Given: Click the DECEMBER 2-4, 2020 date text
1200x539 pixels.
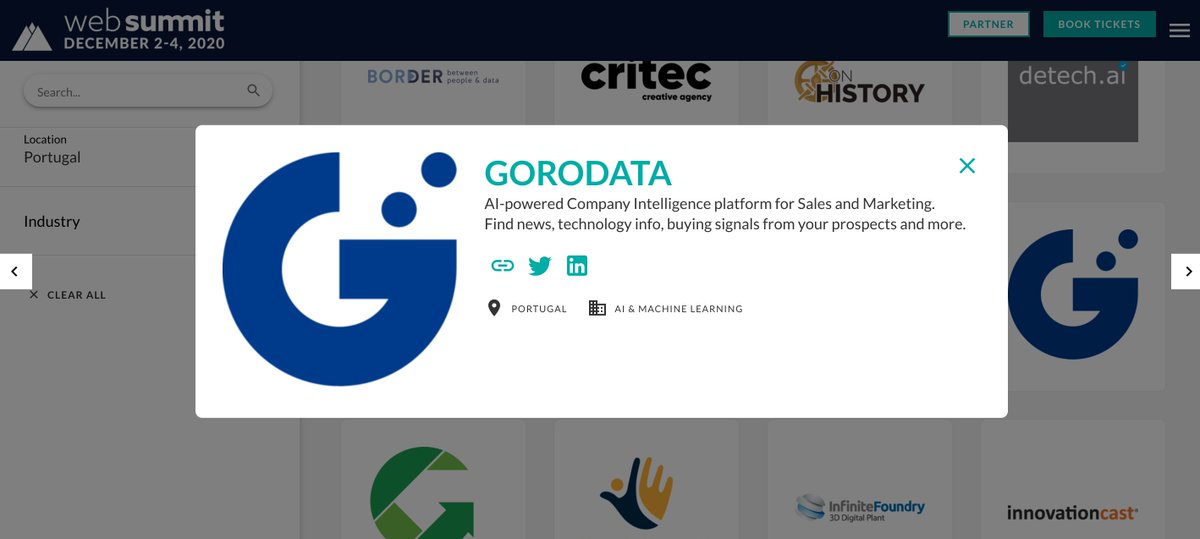Looking at the screenshot, I should coord(144,44).
